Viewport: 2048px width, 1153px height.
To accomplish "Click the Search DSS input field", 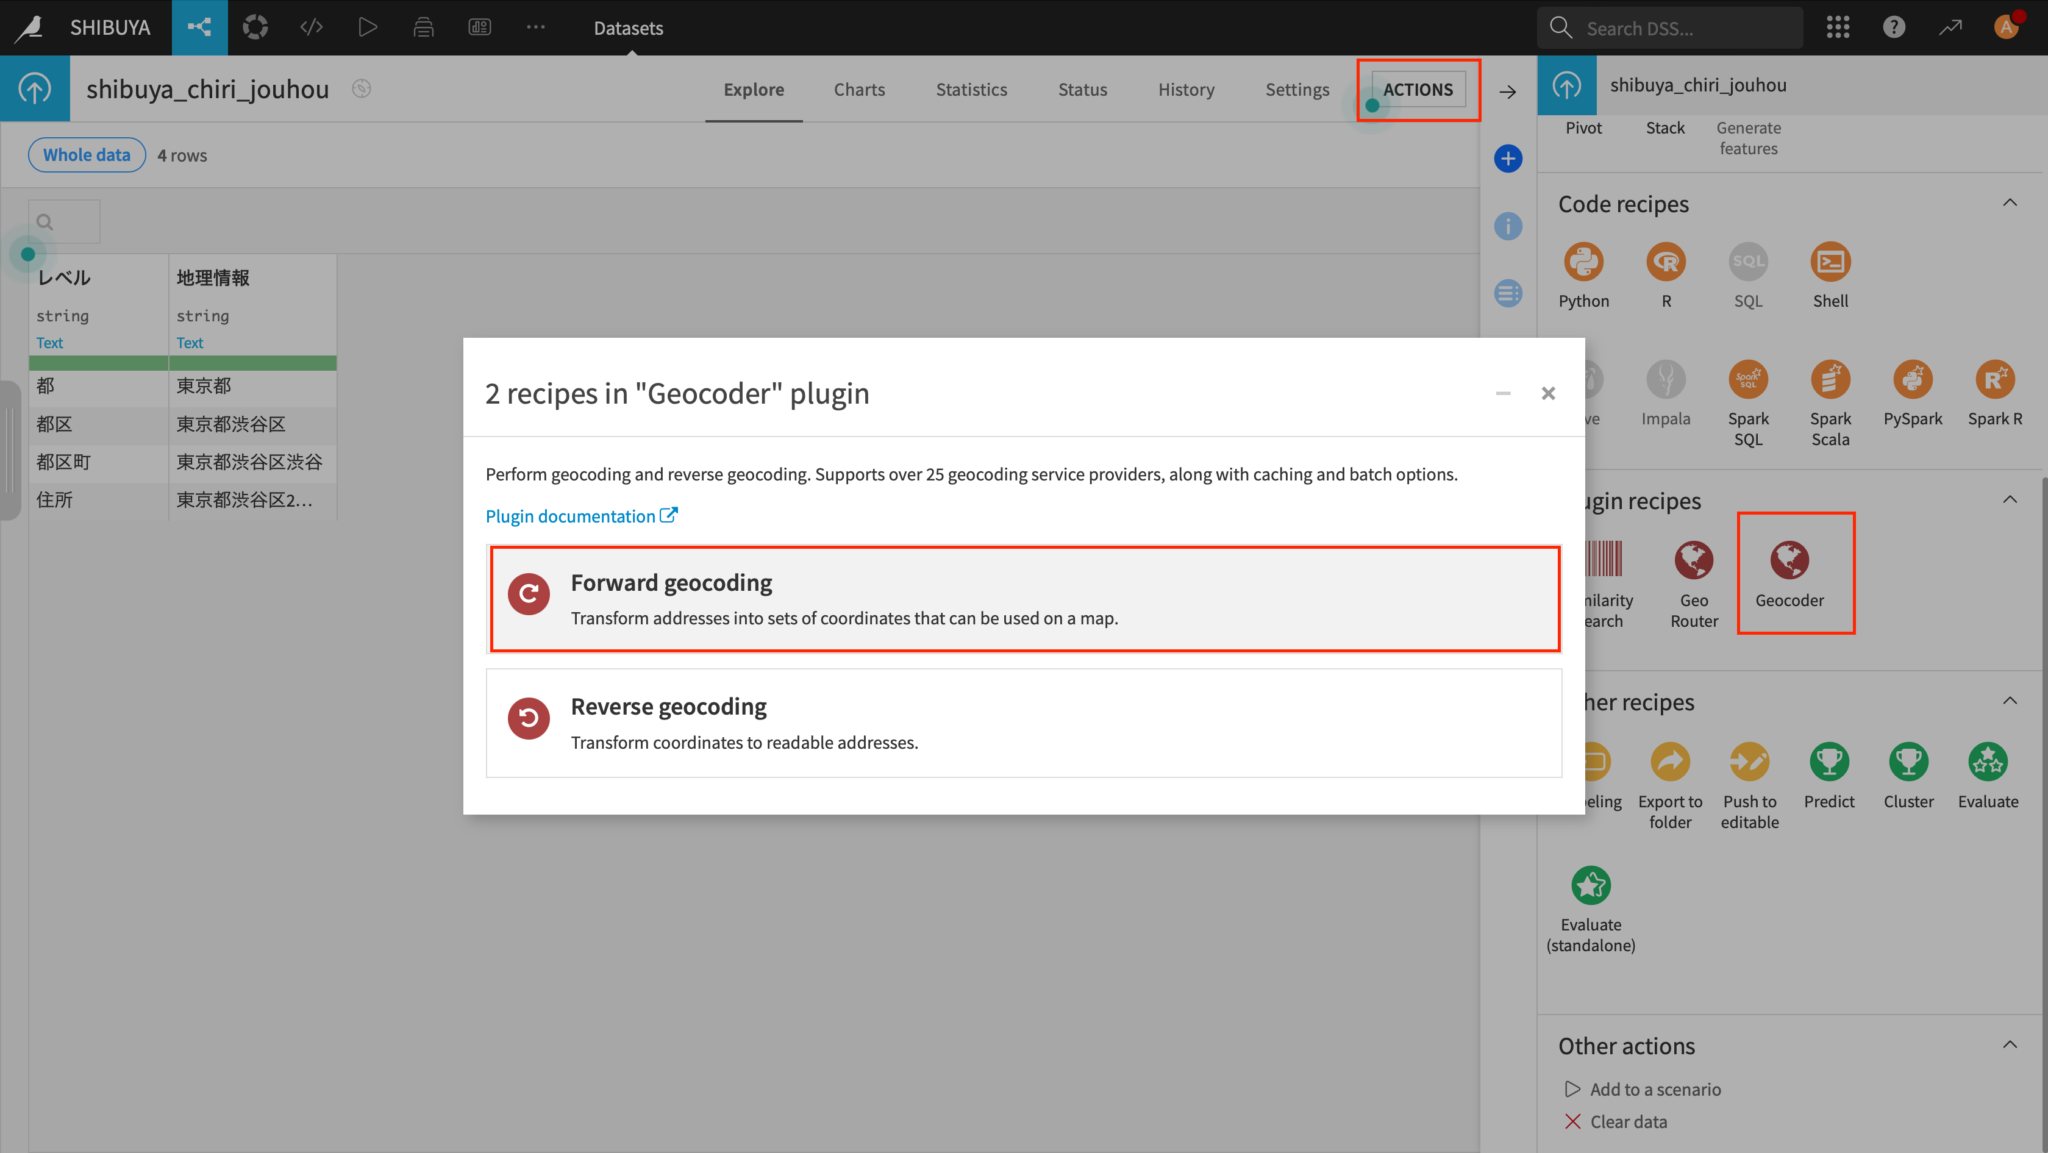I will tap(1685, 28).
